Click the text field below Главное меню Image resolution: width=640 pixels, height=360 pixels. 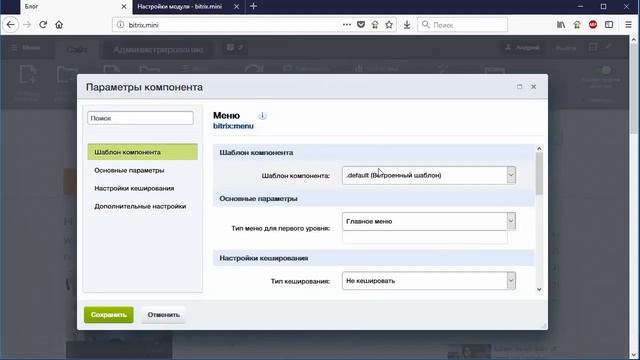point(425,238)
